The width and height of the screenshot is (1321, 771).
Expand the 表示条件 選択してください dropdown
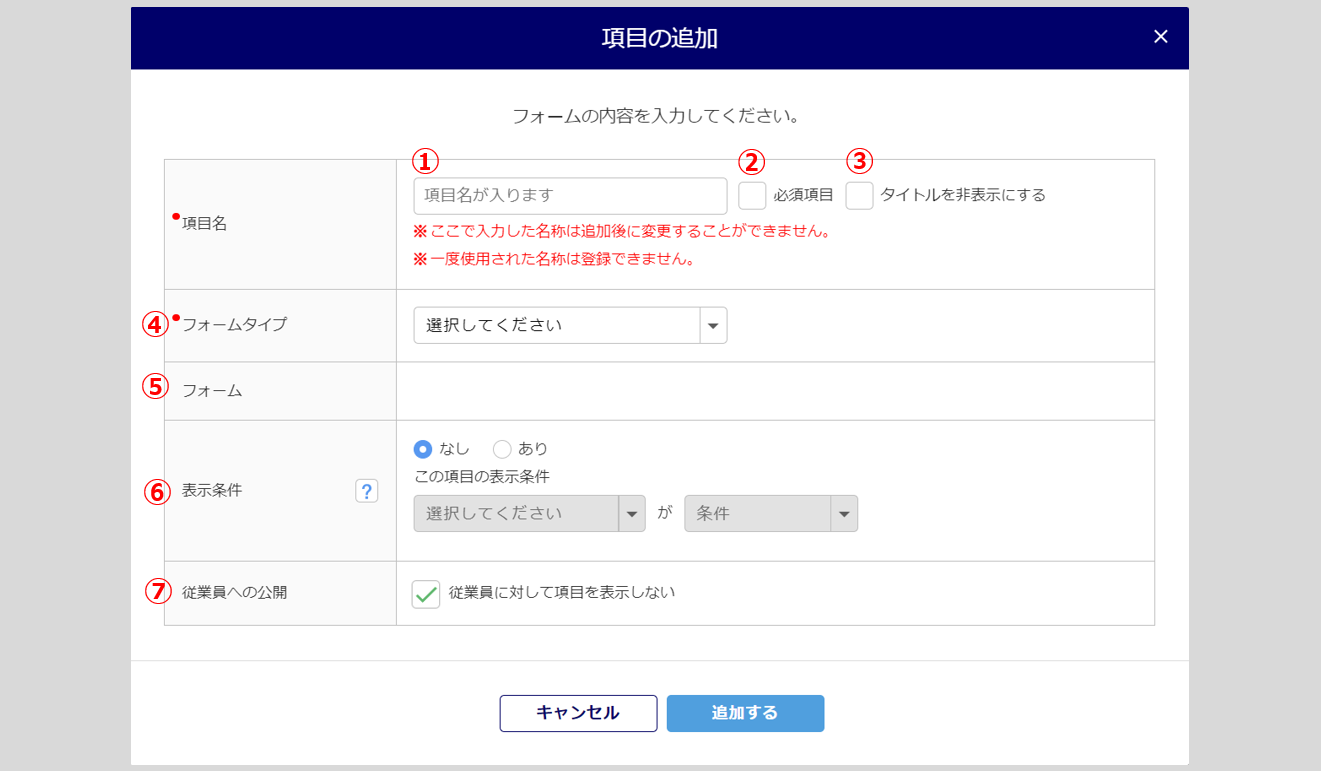[x=529, y=514]
